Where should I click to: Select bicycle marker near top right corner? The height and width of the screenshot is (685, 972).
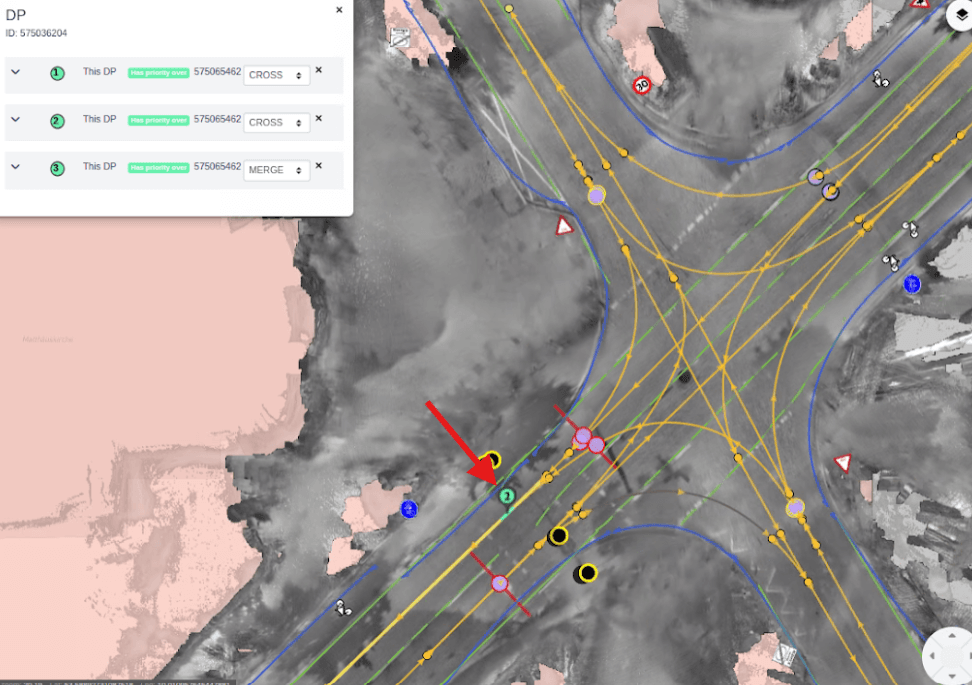click(x=880, y=79)
